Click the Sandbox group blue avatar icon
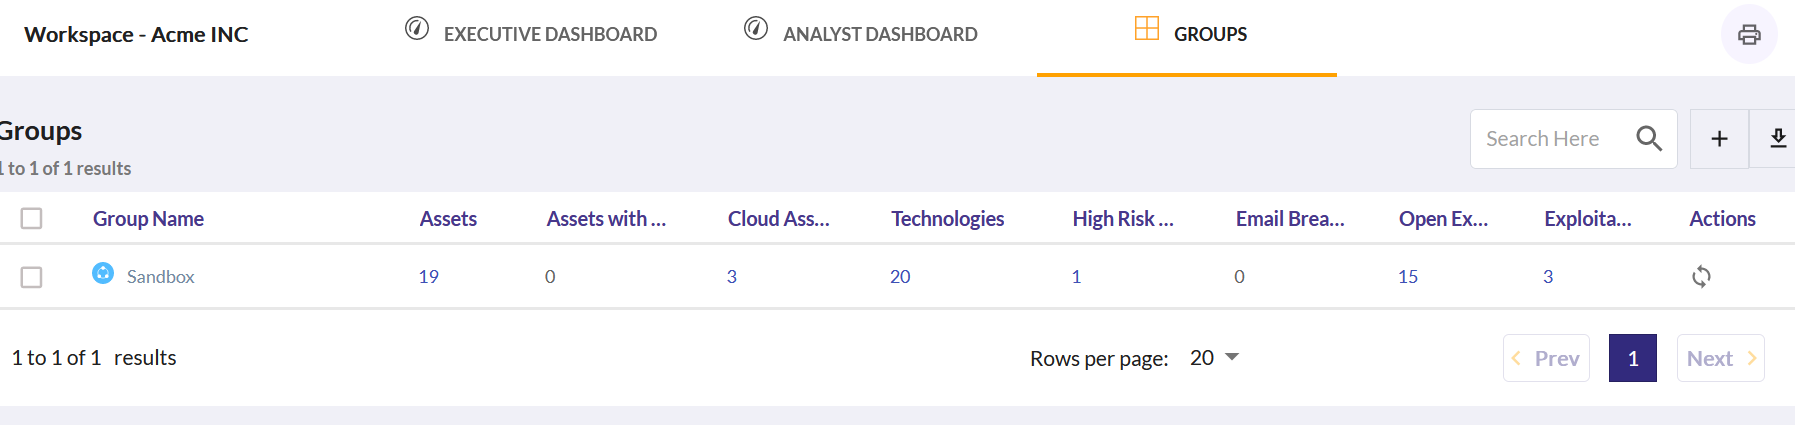Image resolution: width=1795 pixels, height=425 pixels. pos(103,273)
